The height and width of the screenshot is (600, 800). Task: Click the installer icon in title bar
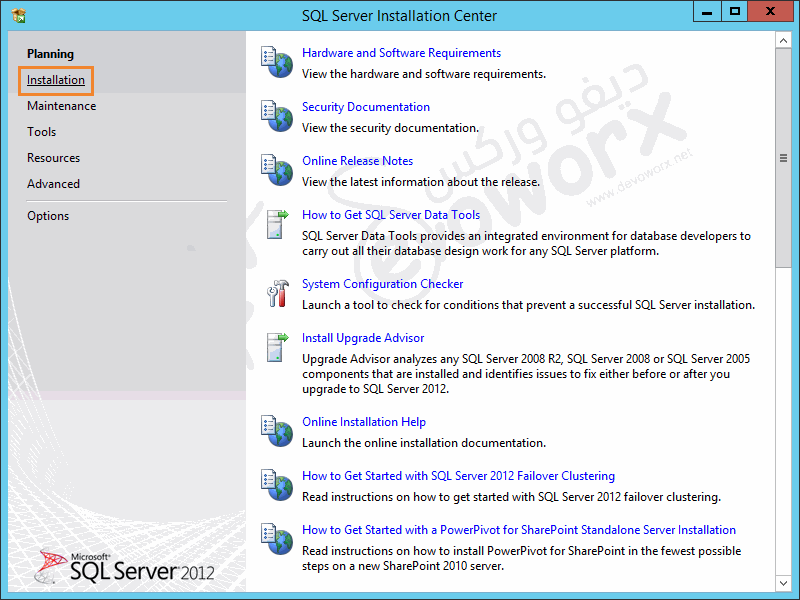click(18, 15)
